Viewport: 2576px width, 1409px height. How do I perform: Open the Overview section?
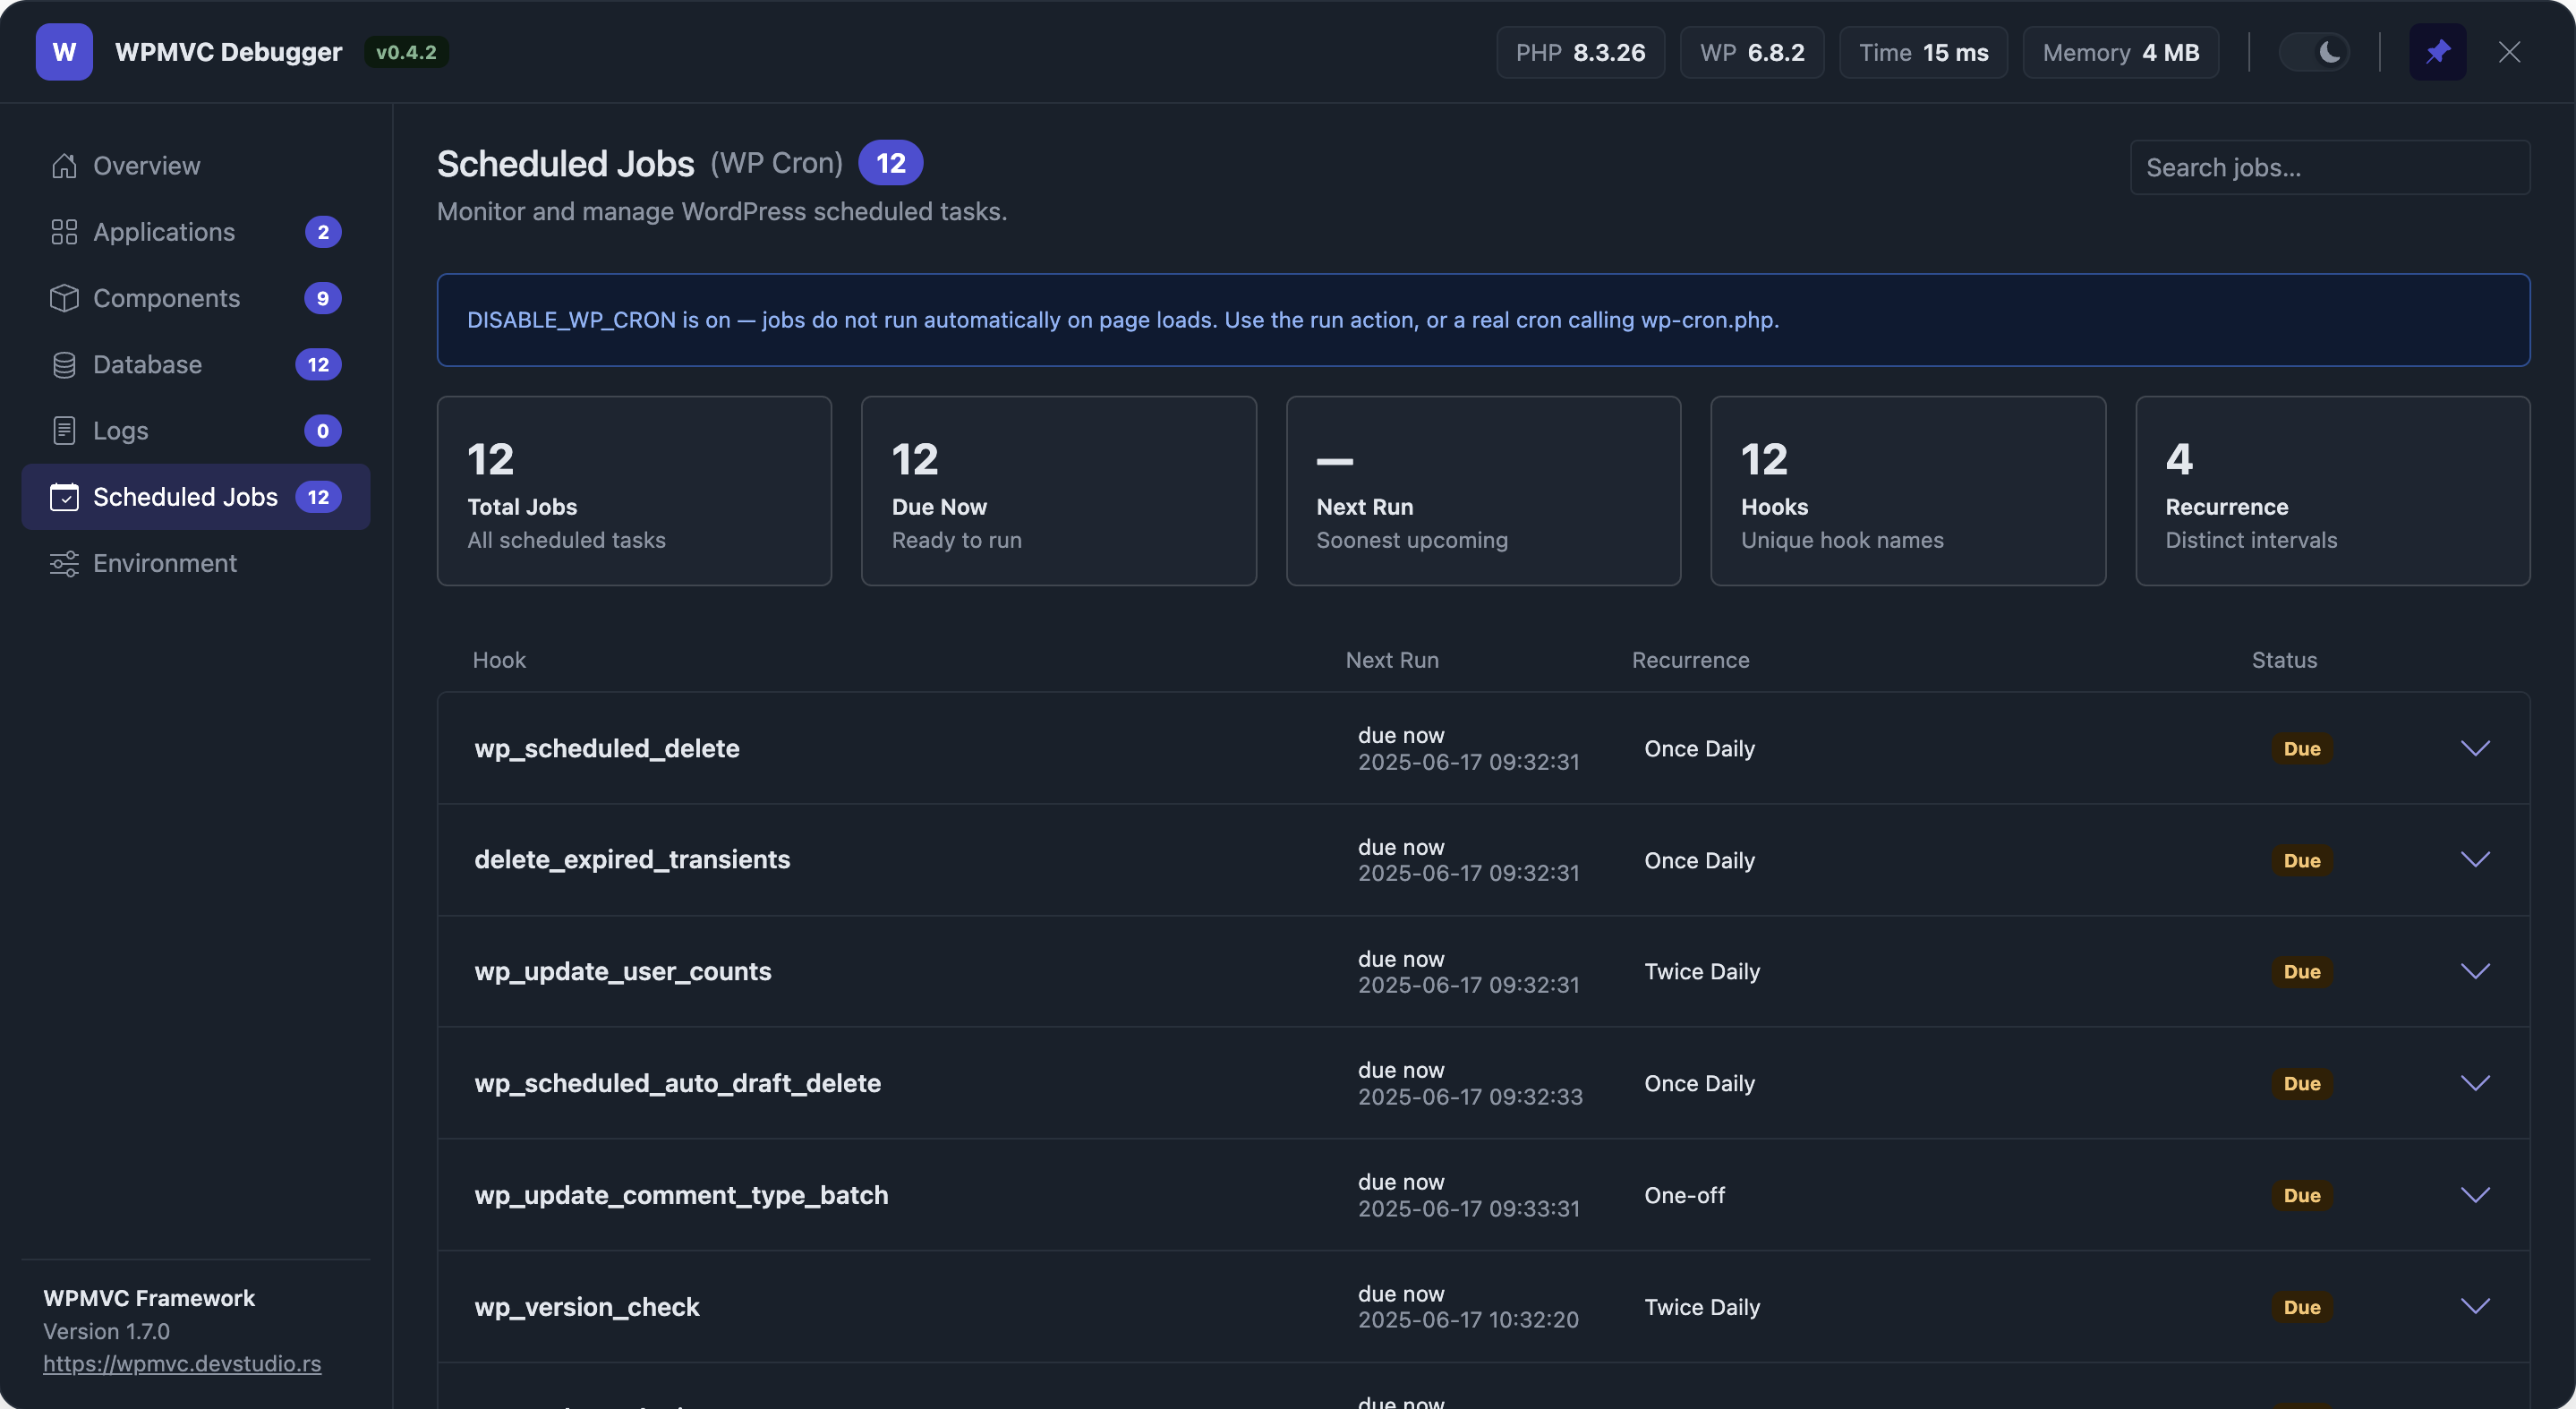click(196, 166)
